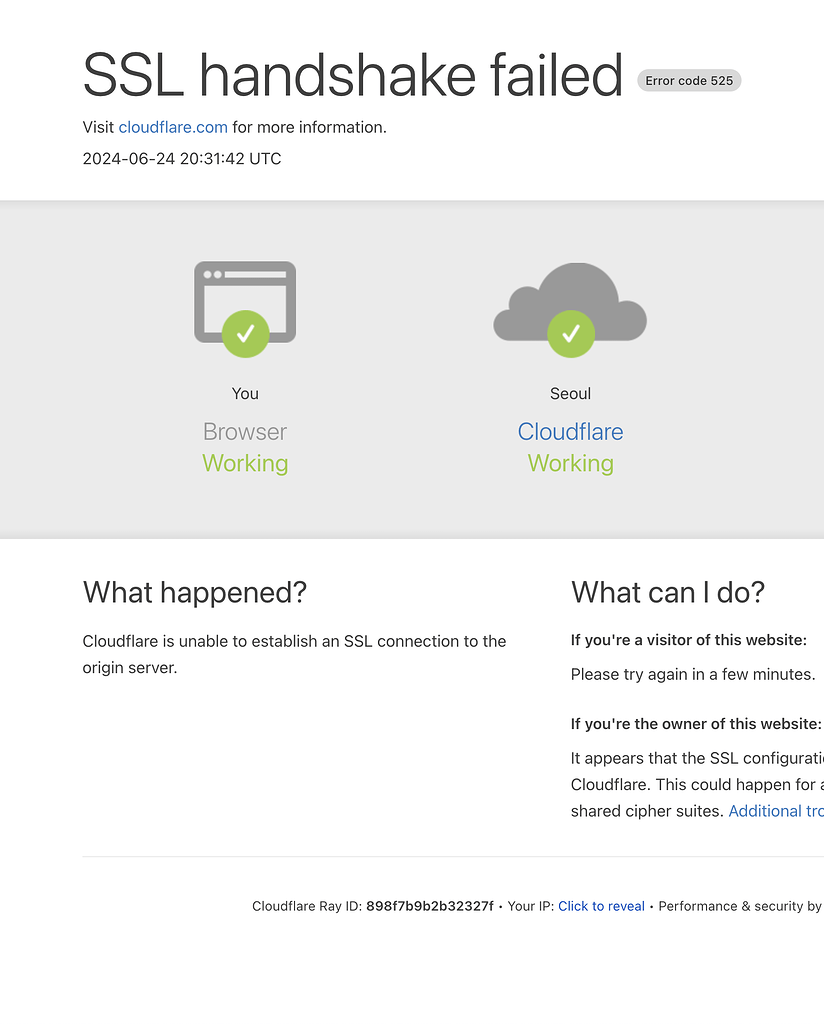Select the Error code 525 badge
Viewport: 824px width, 1024px height.
pyautogui.click(x=689, y=80)
